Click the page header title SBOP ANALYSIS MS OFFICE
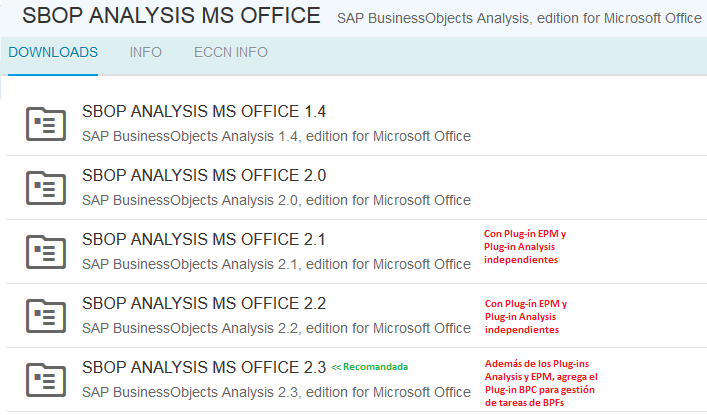Image resolution: width=707 pixels, height=415 pixels. pos(171,16)
